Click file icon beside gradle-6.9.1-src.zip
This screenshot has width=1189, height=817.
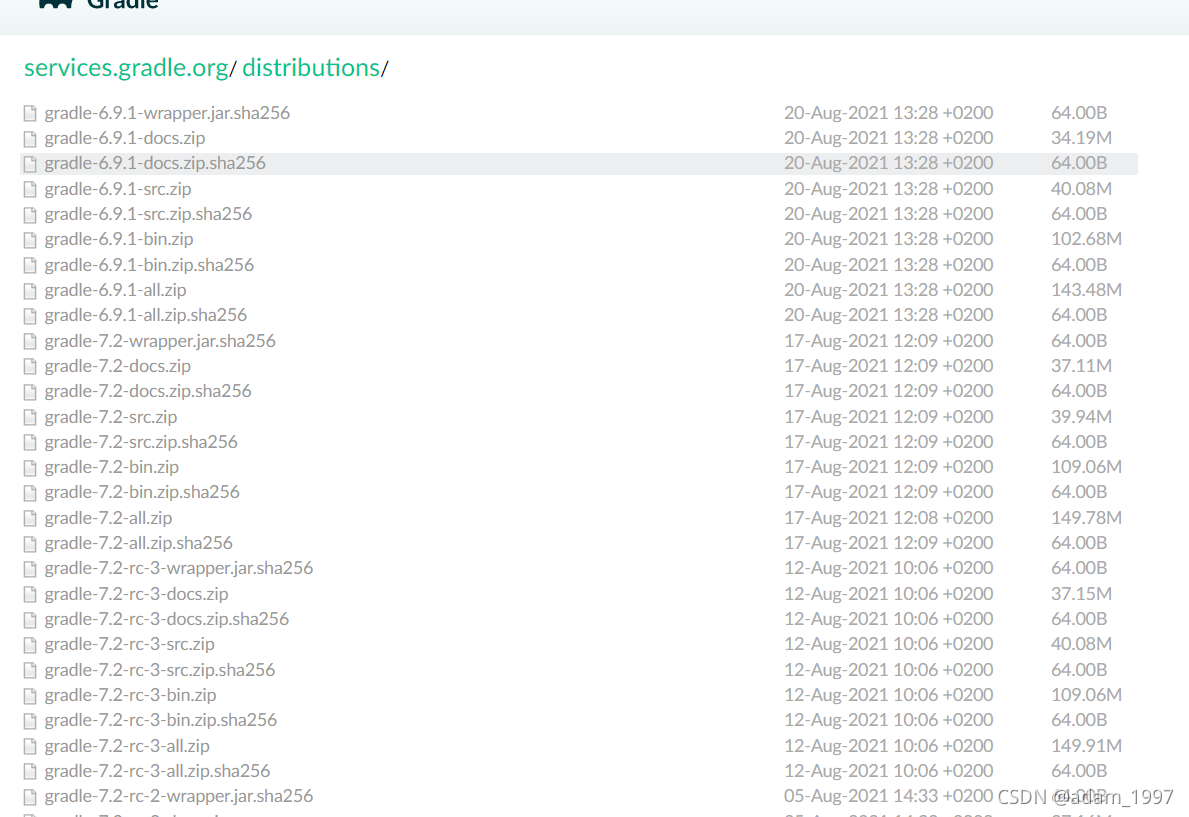pyautogui.click(x=30, y=190)
